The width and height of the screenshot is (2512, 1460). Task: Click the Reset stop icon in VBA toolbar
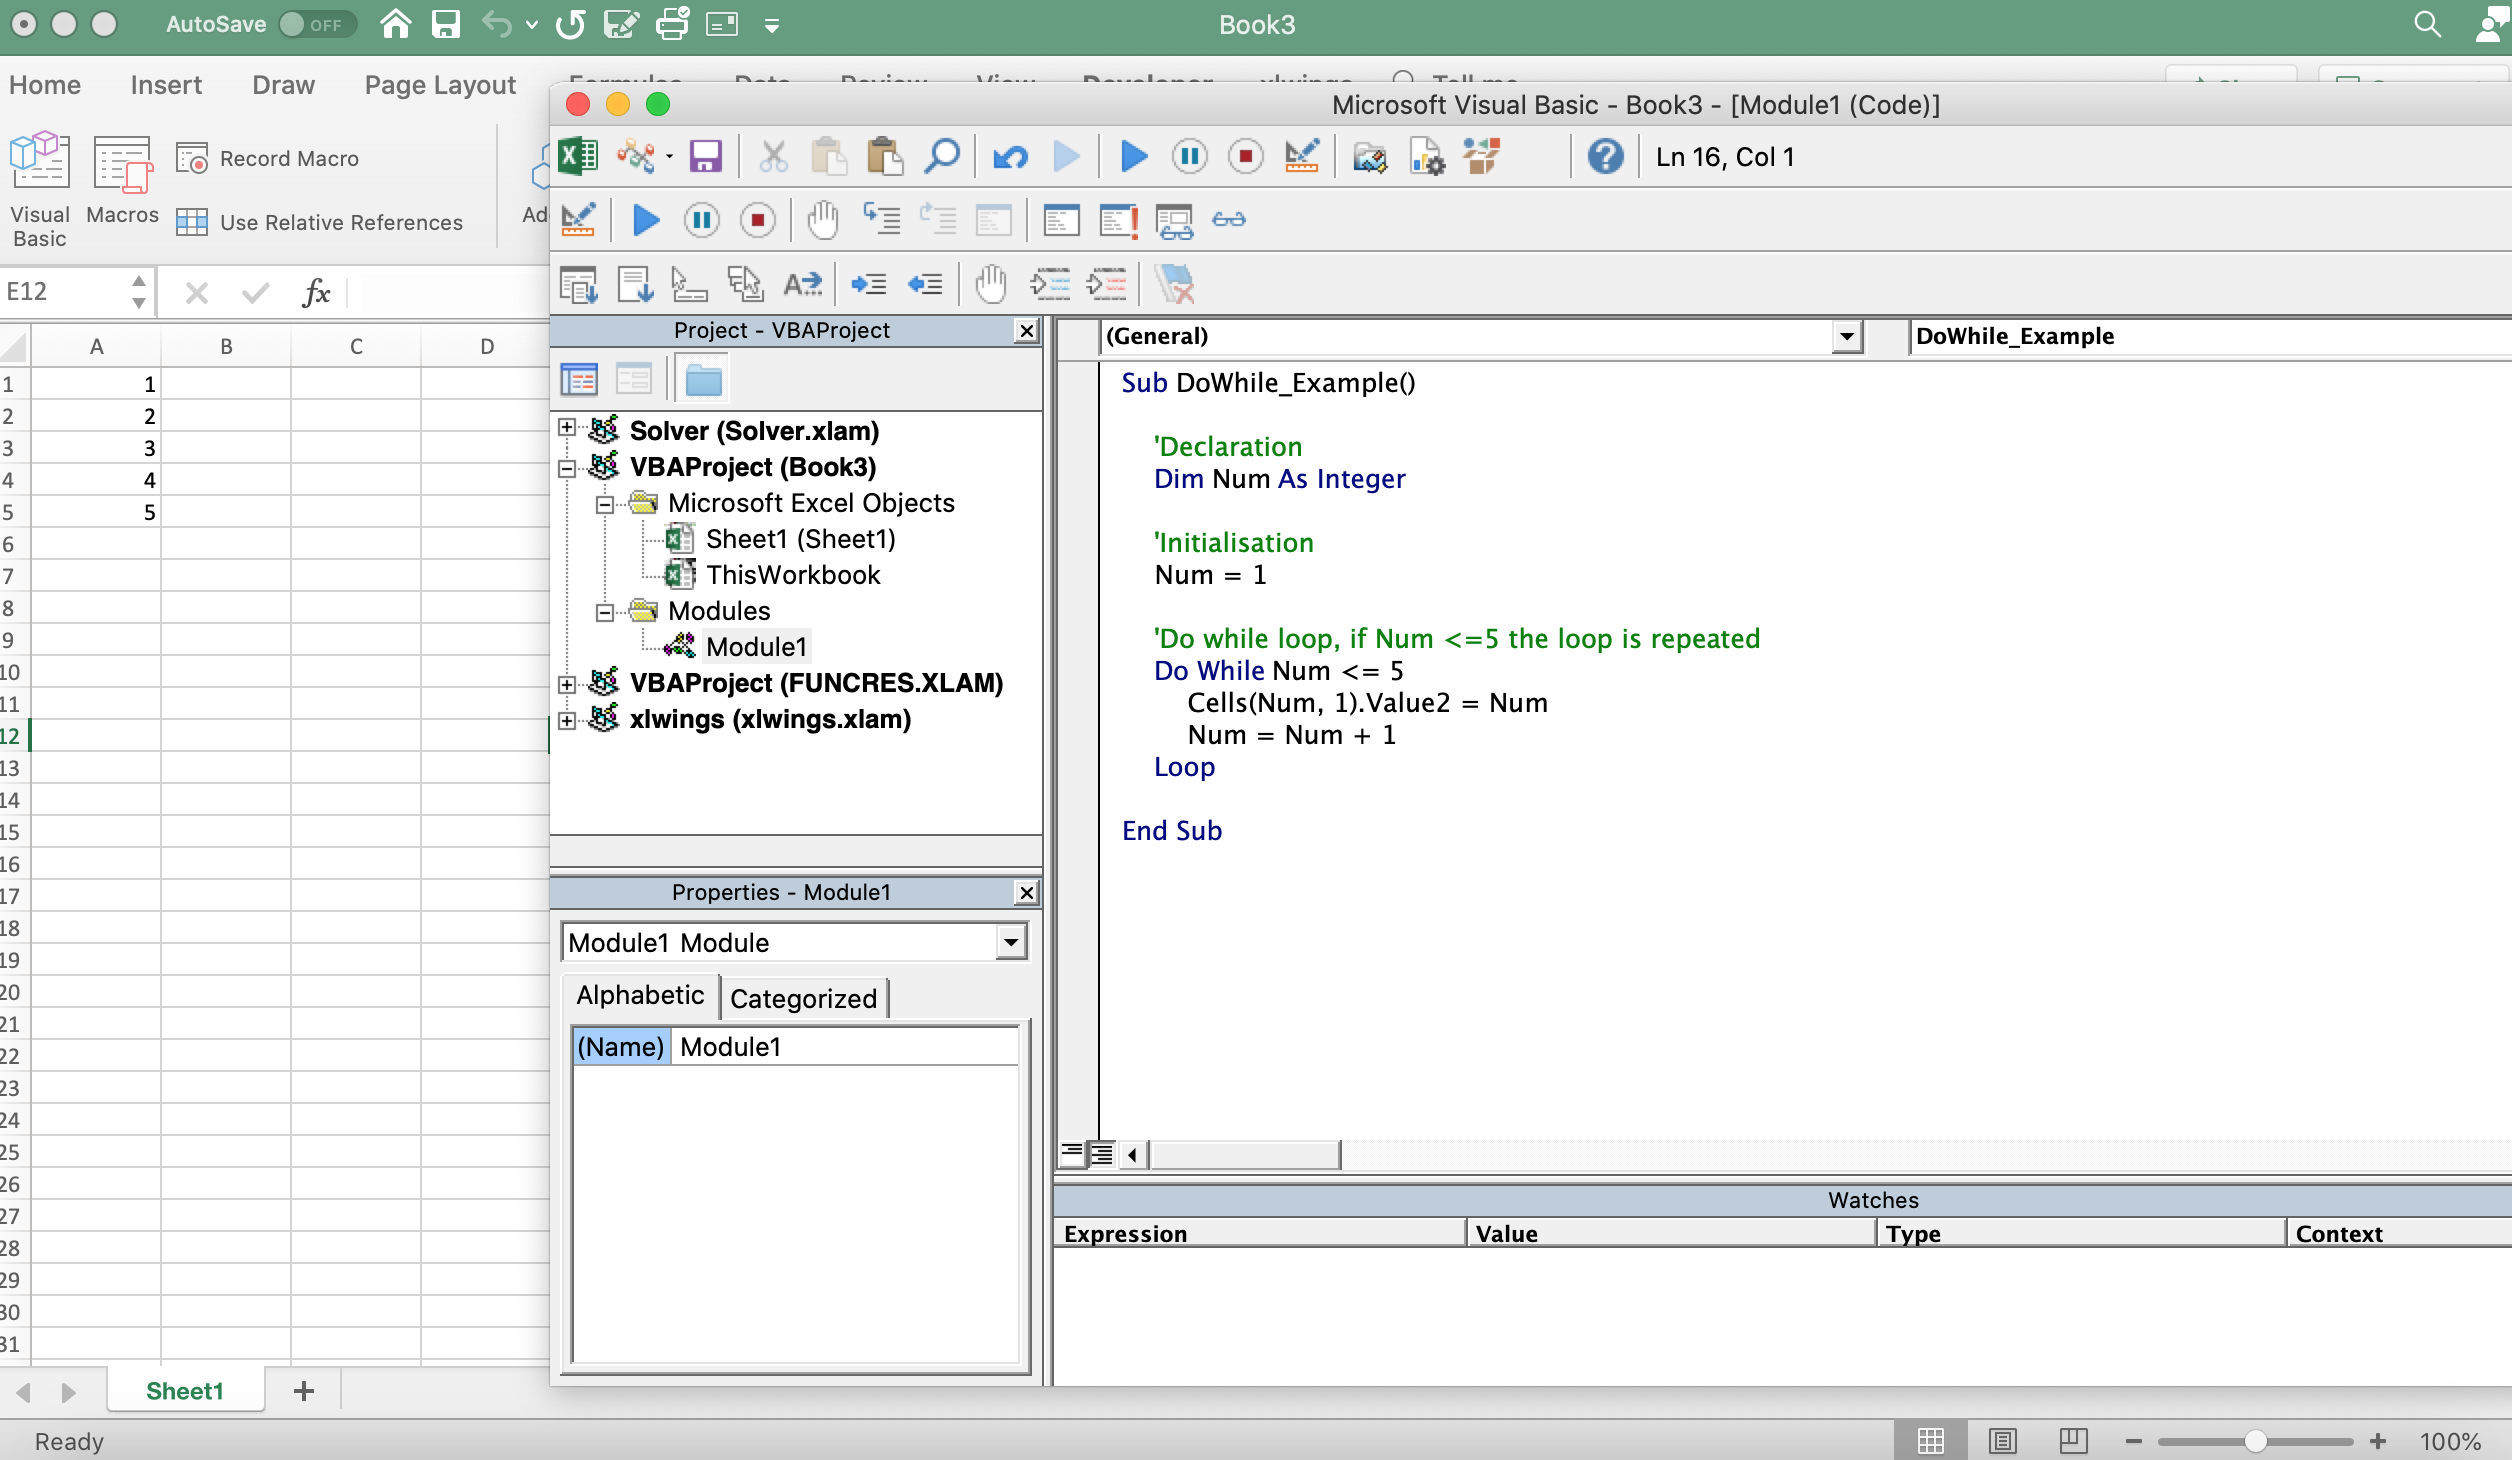click(1245, 157)
